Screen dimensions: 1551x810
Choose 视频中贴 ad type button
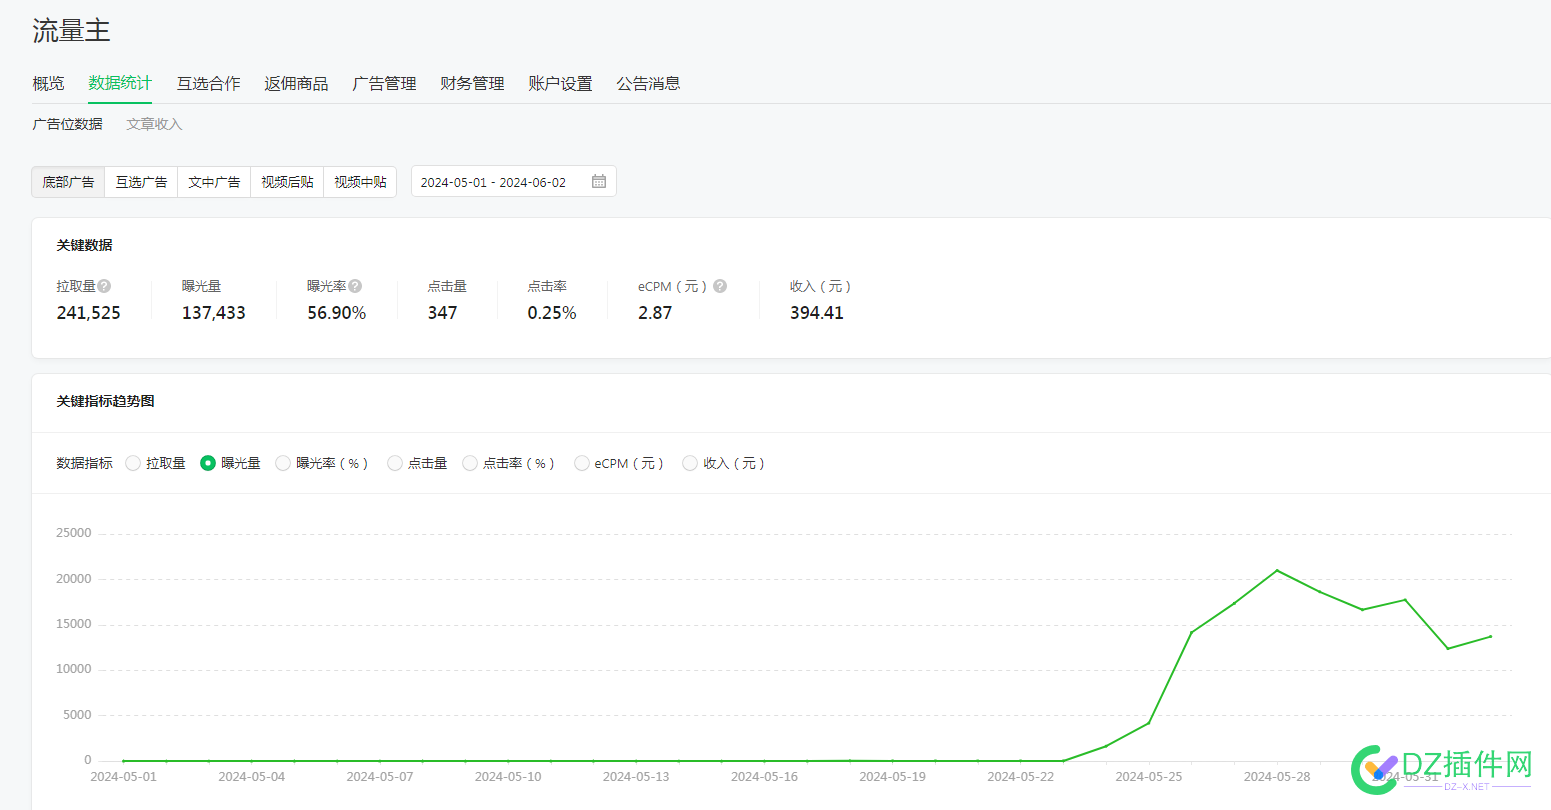click(360, 182)
